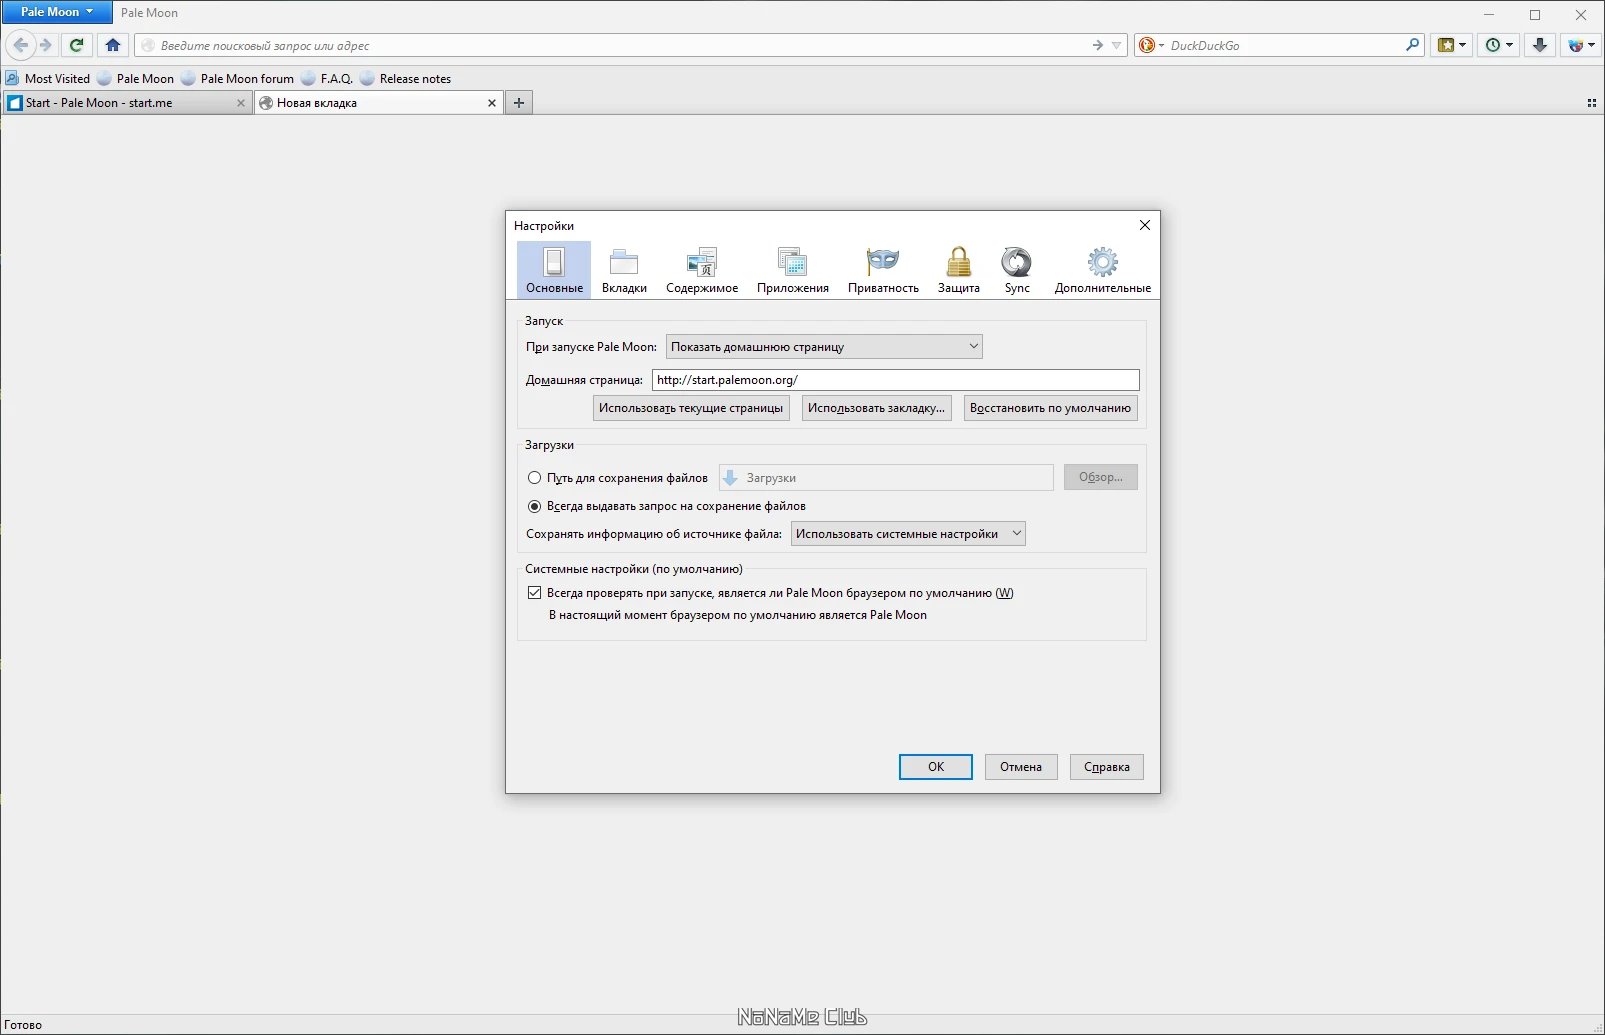Go to the Home page
The image size is (1605, 1035).
coord(113,45)
